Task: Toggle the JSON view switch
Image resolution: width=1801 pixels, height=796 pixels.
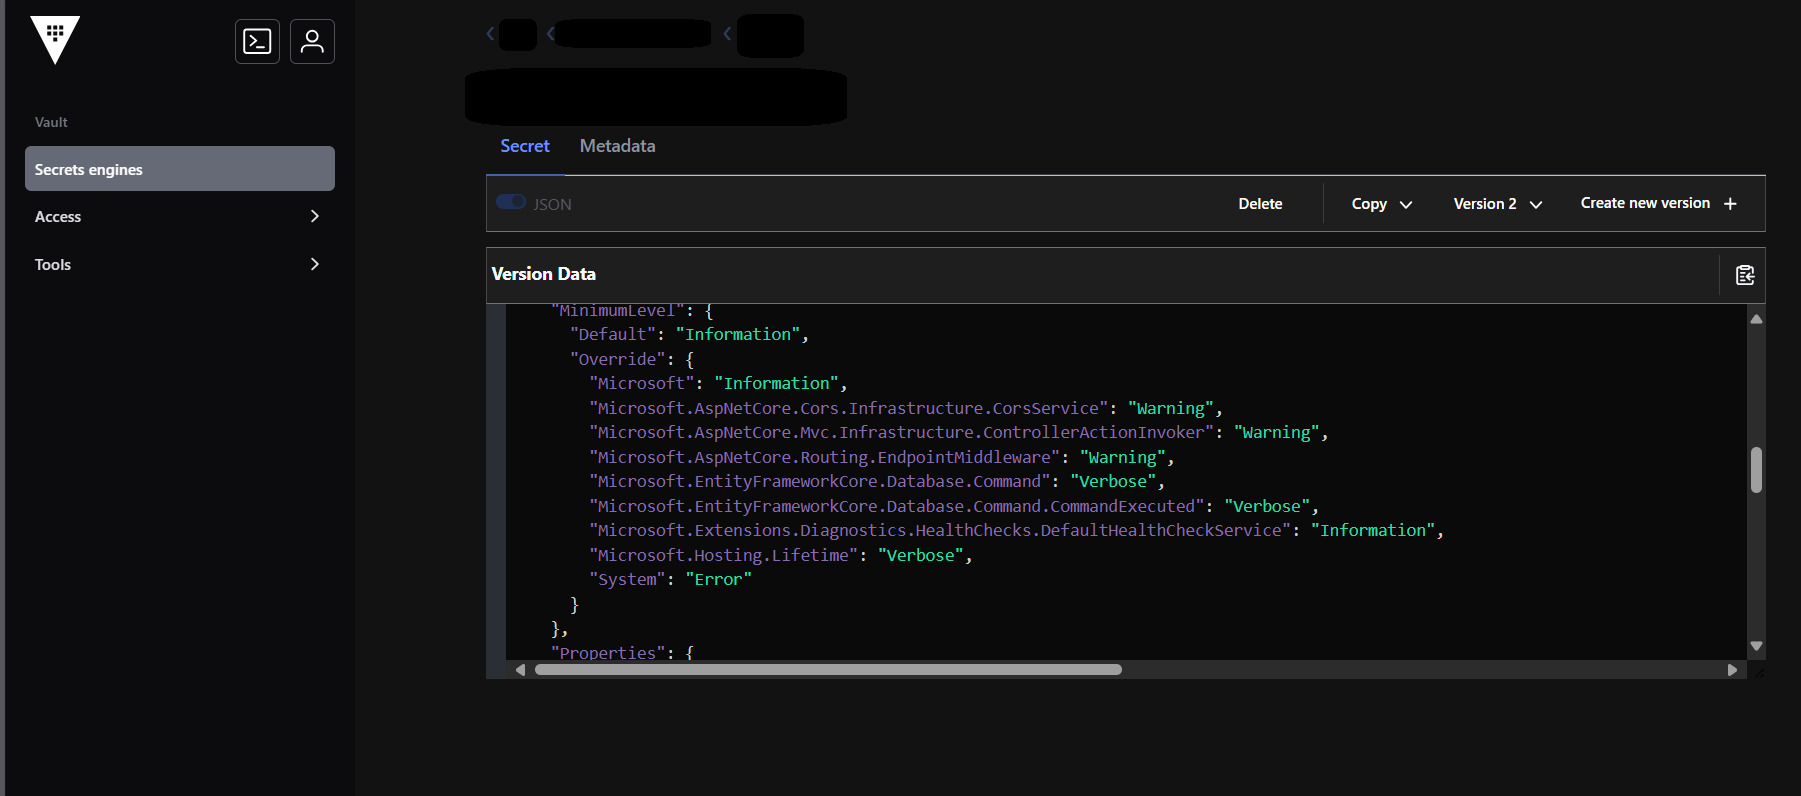Action: coord(511,202)
